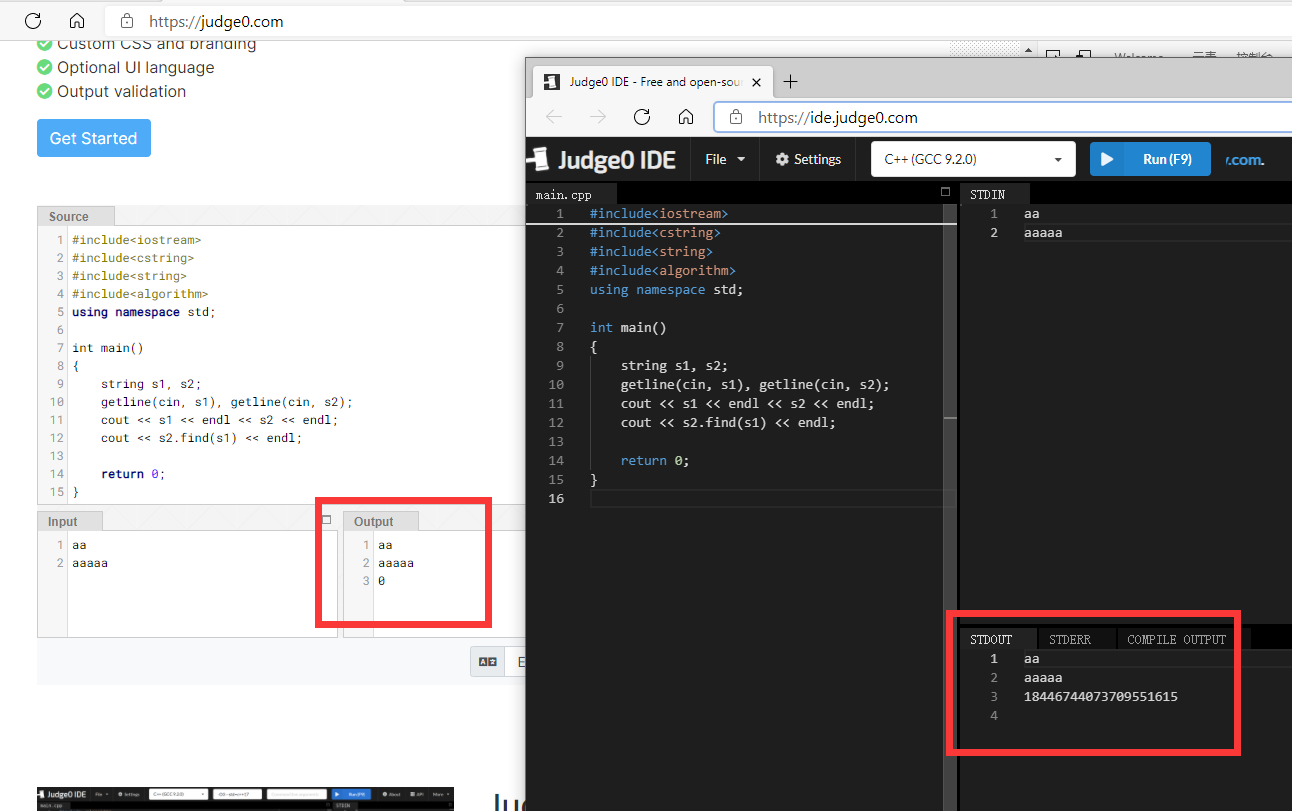Open a new browser tab with the plus icon

coord(790,82)
